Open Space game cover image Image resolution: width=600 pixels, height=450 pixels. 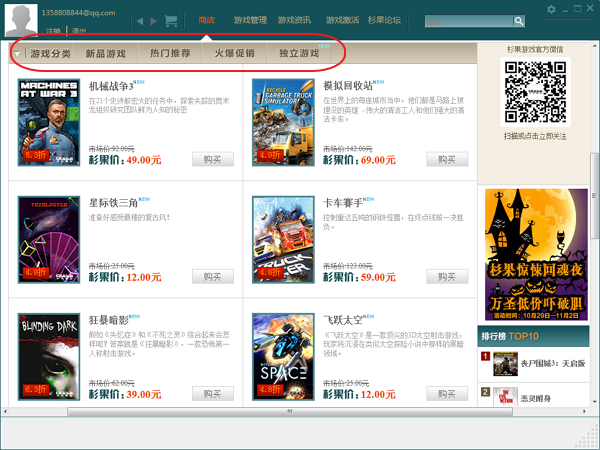click(283, 357)
